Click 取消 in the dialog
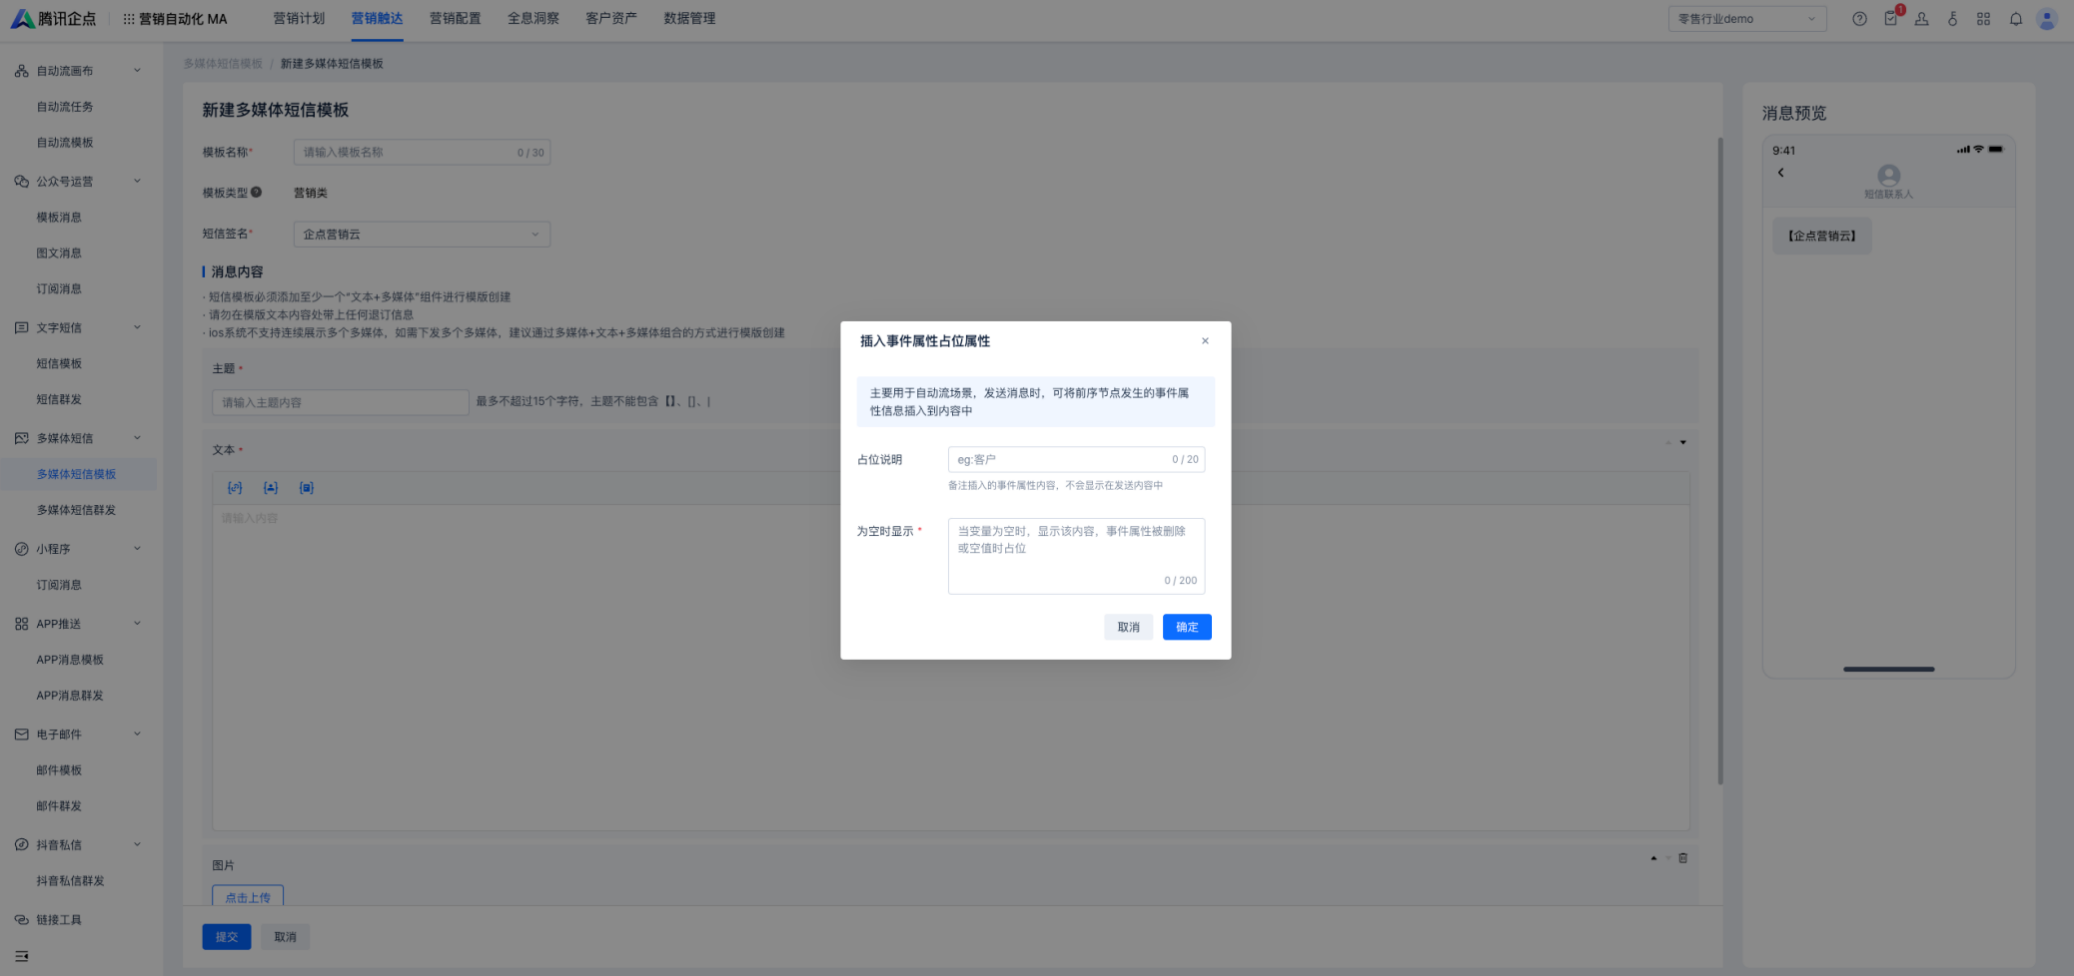 coord(1128,627)
